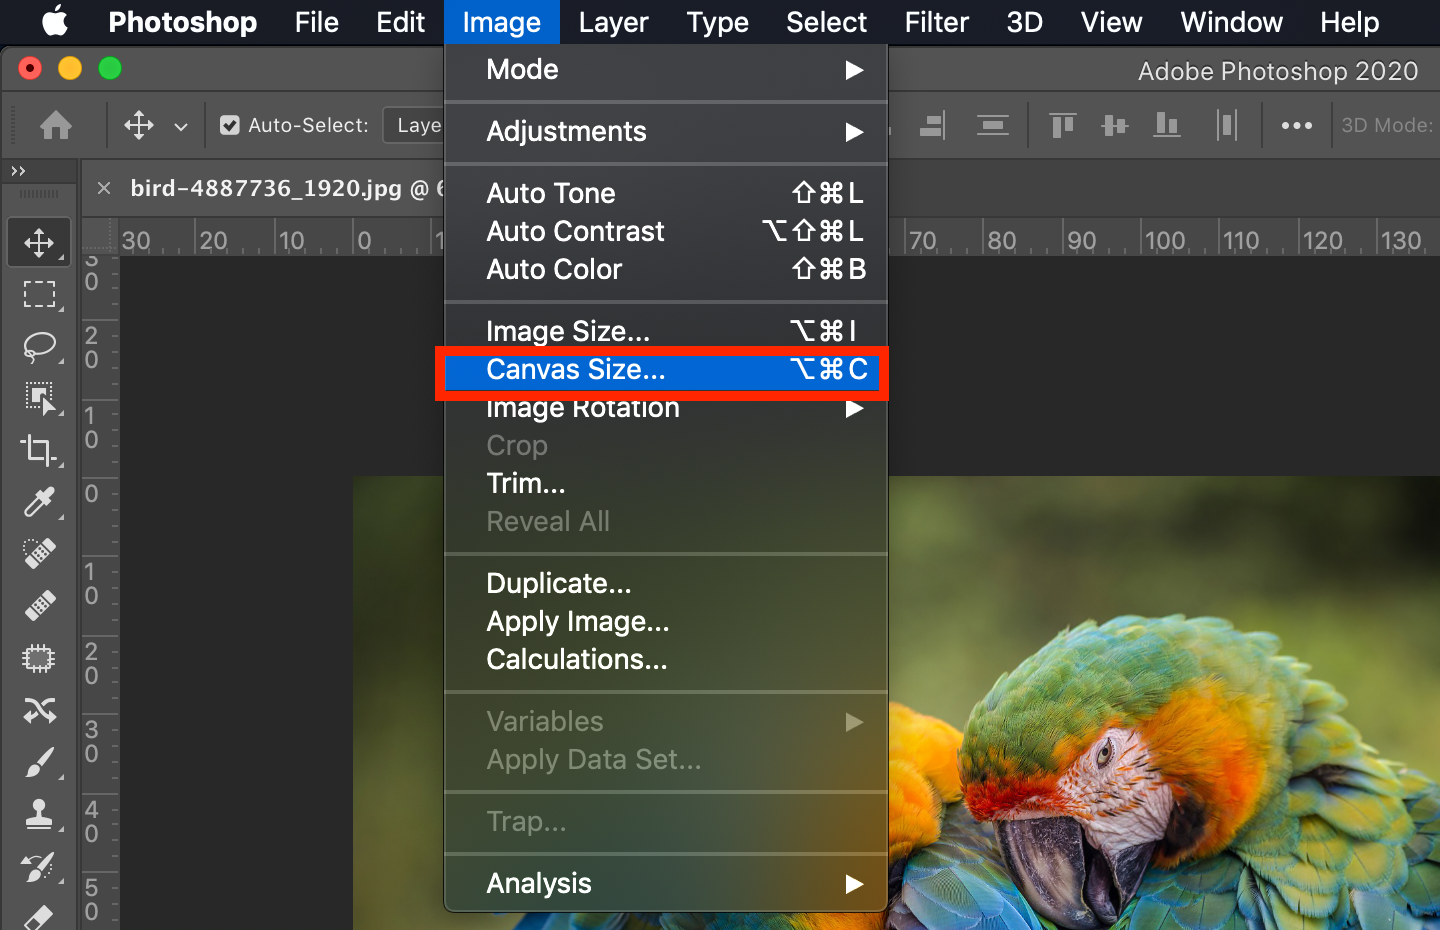Choose Calculations... menu entry
1440x930 pixels.
click(x=666, y=659)
